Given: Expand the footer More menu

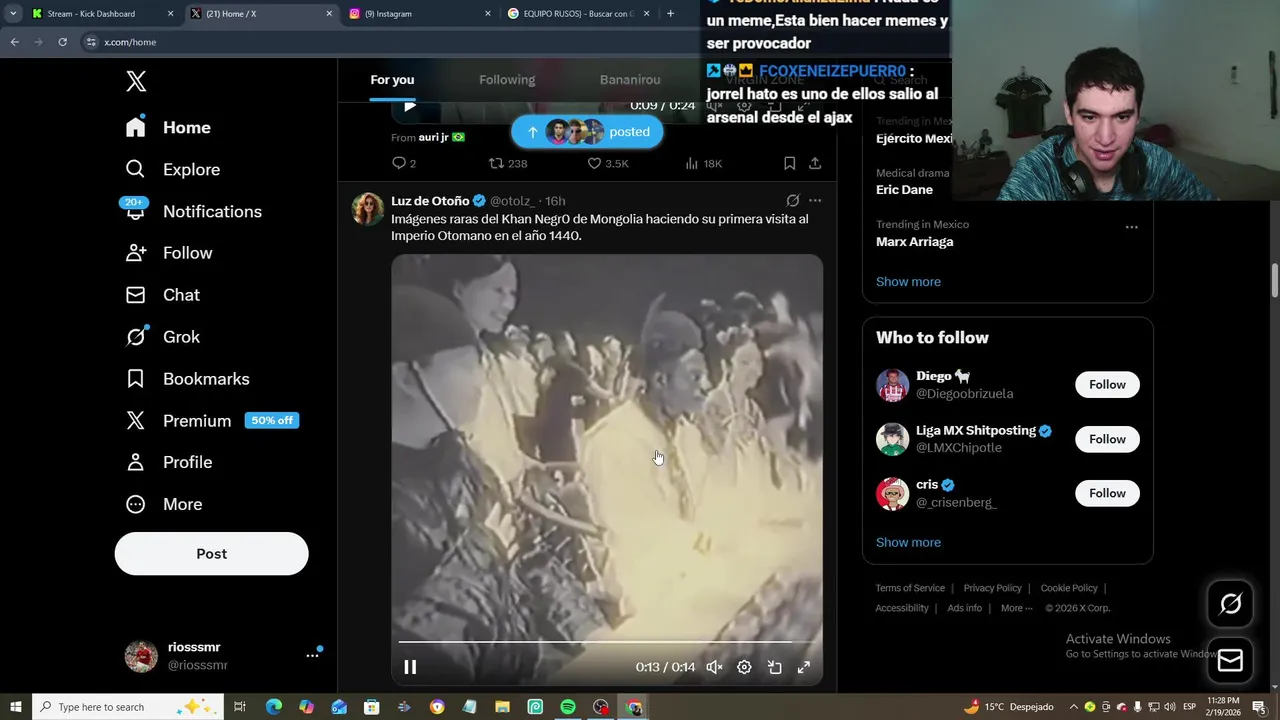Looking at the screenshot, I should (x=1016, y=608).
